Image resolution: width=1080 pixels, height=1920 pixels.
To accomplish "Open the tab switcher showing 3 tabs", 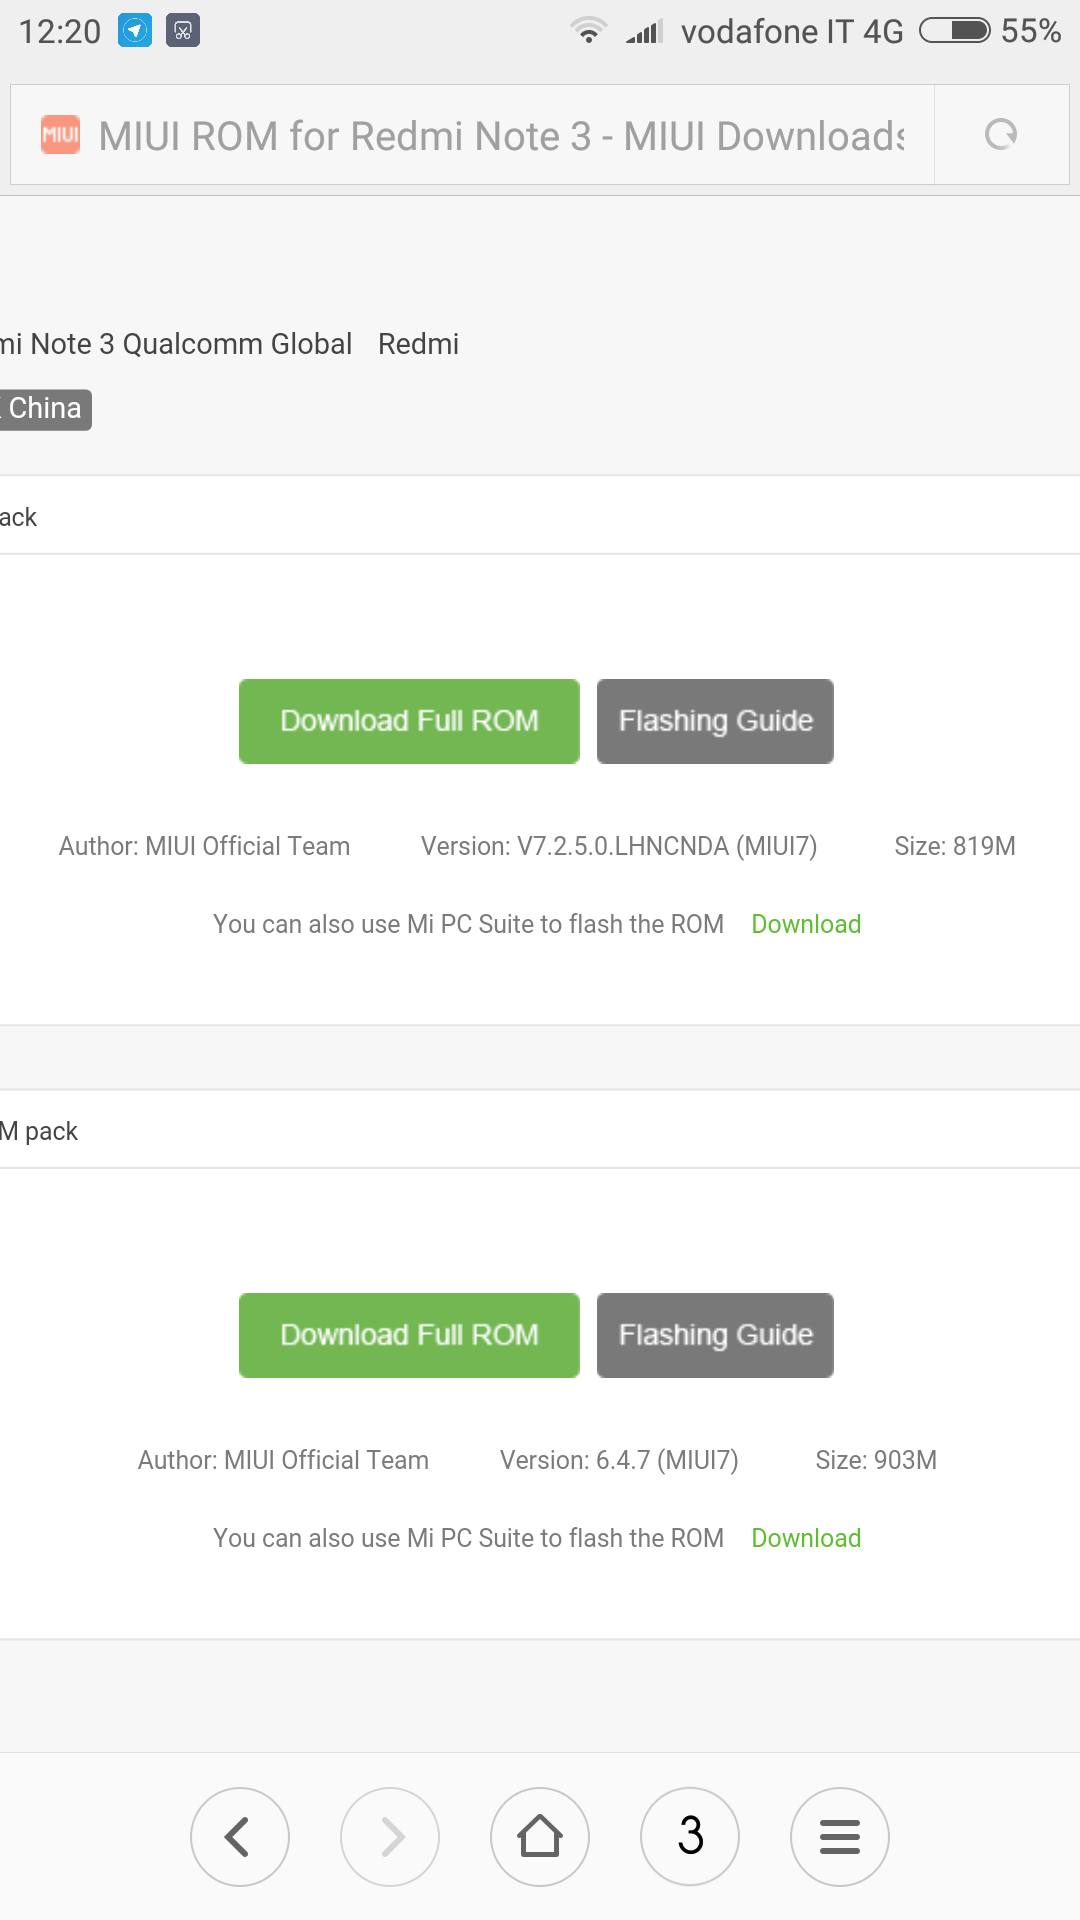I will pyautogui.click(x=690, y=1837).
